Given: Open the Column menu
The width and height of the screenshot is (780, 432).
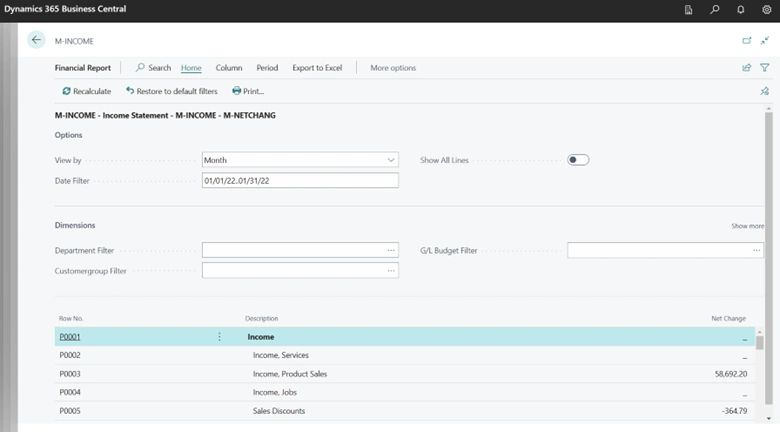Looking at the screenshot, I should coord(229,68).
